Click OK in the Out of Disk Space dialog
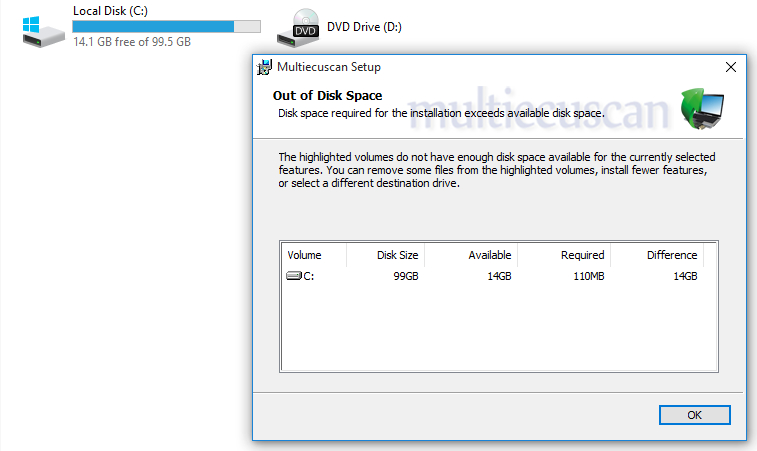757x451 pixels. coord(694,415)
